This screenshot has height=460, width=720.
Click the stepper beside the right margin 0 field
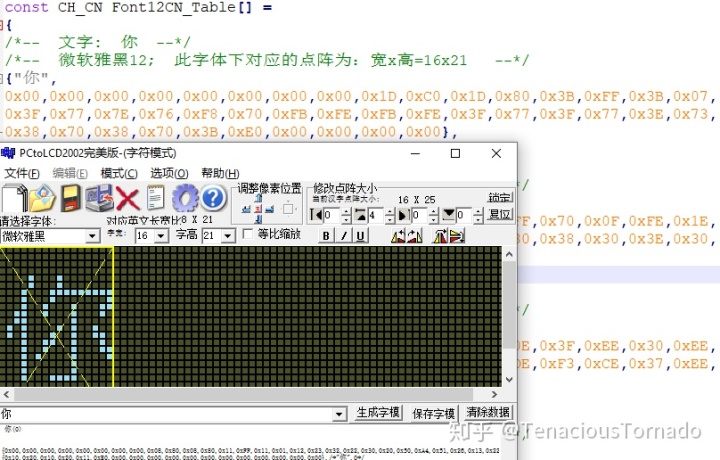433,215
